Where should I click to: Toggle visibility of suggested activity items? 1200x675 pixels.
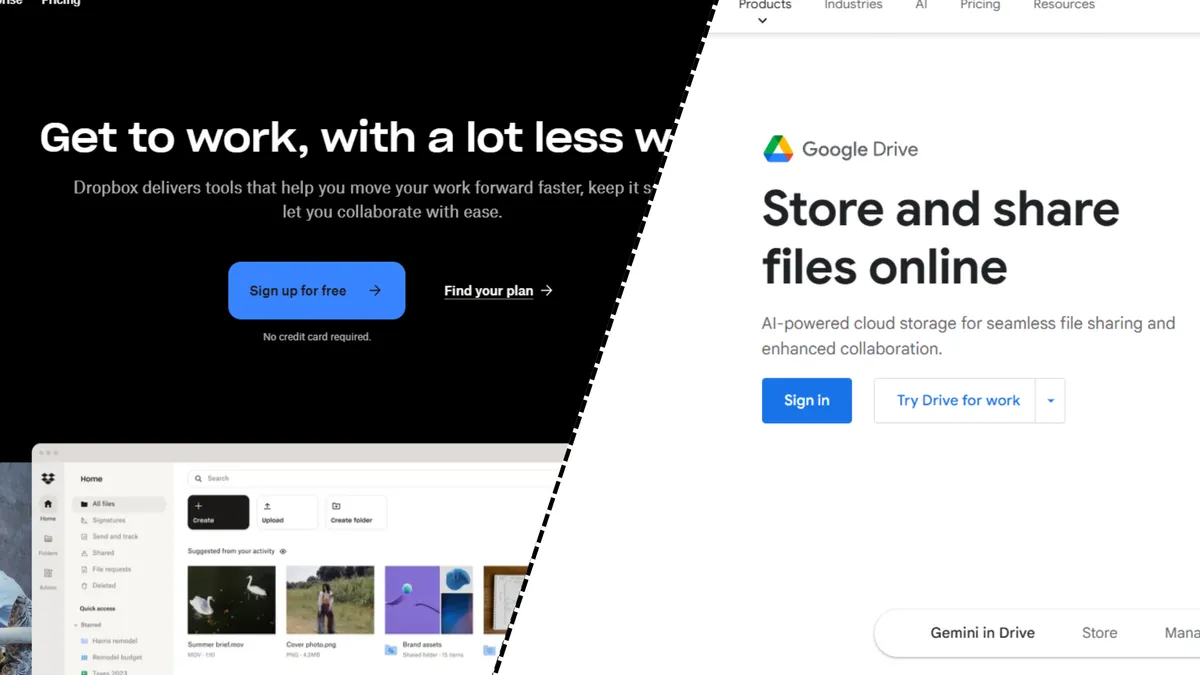click(x=283, y=550)
